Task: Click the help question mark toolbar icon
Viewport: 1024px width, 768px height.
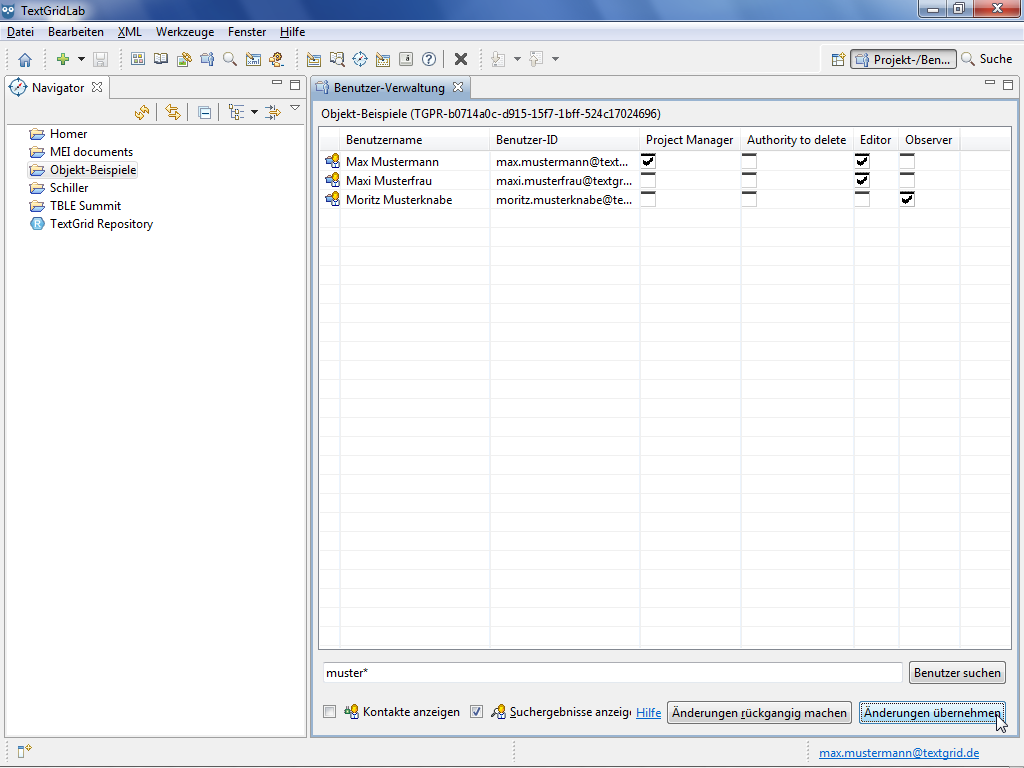Action: pyautogui.click(x=429, y=59)
